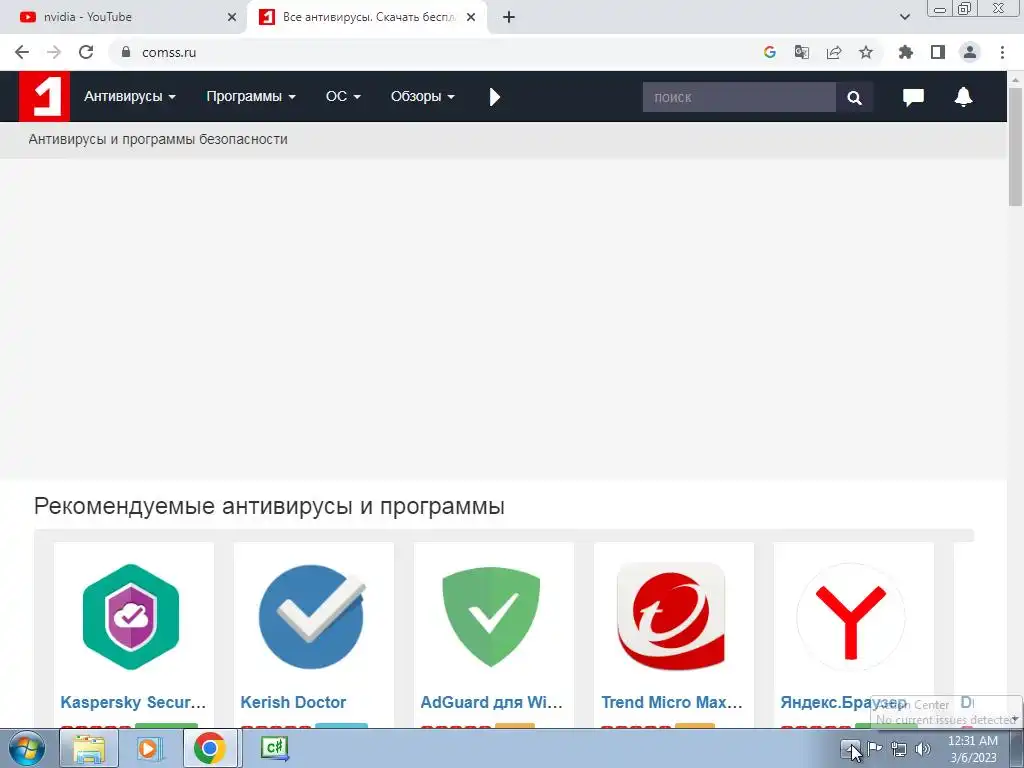
Task: Open Windows Explorer from taskbar
Action: [89, 748]
